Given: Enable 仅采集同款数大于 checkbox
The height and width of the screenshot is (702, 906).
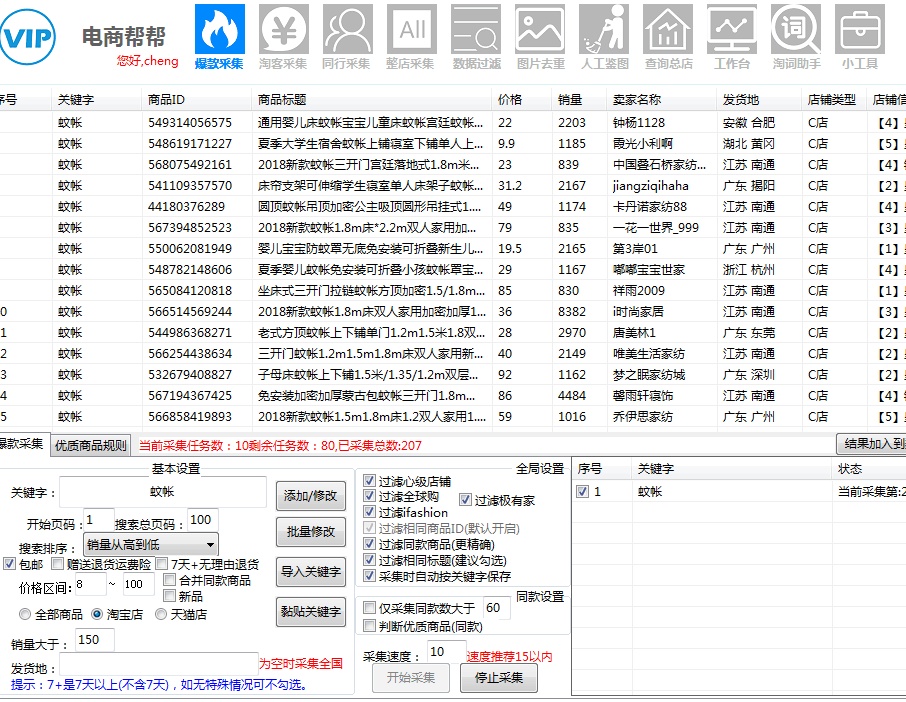Looking at the screenshot, I should pos(370,608).
